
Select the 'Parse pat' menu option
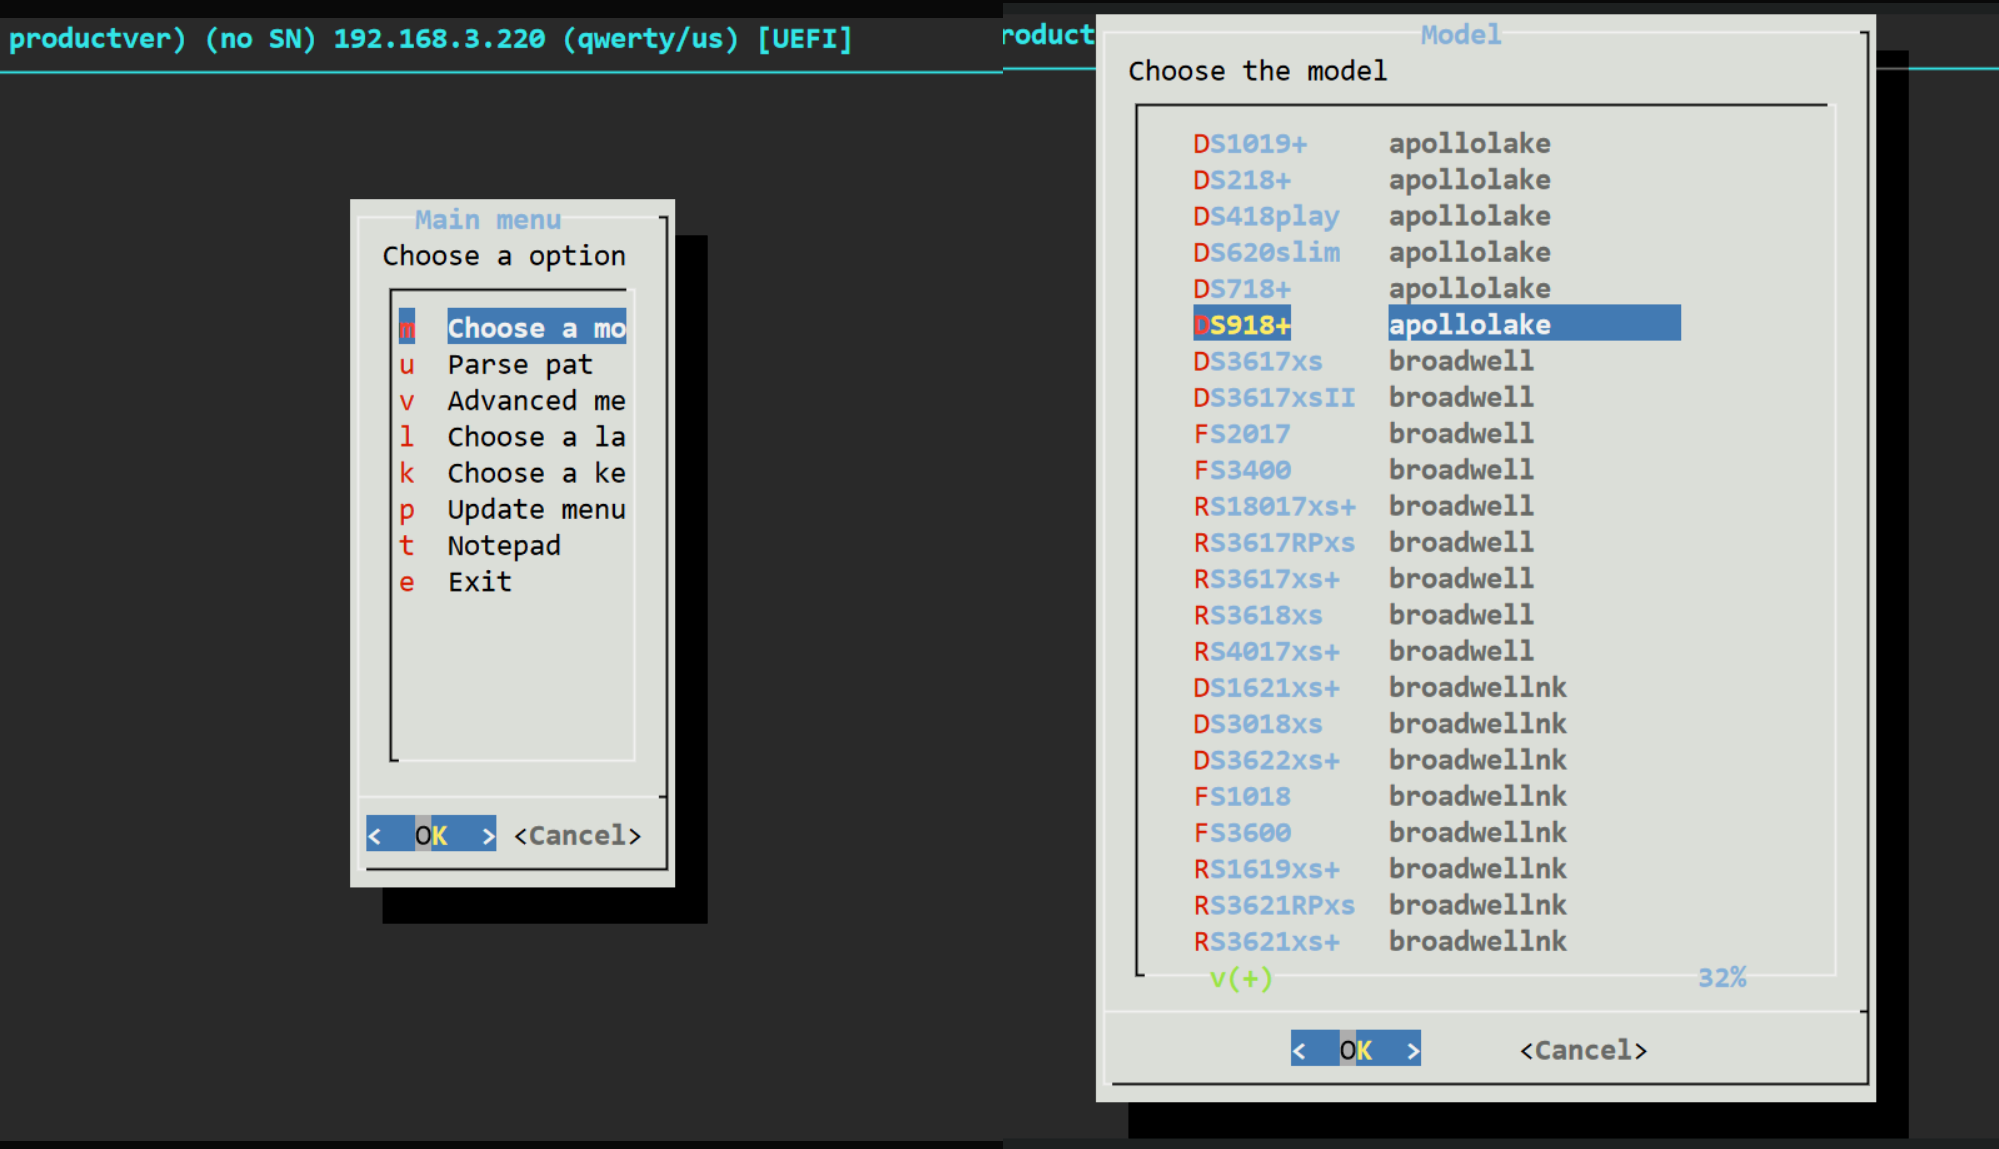[x=520, y=365]
